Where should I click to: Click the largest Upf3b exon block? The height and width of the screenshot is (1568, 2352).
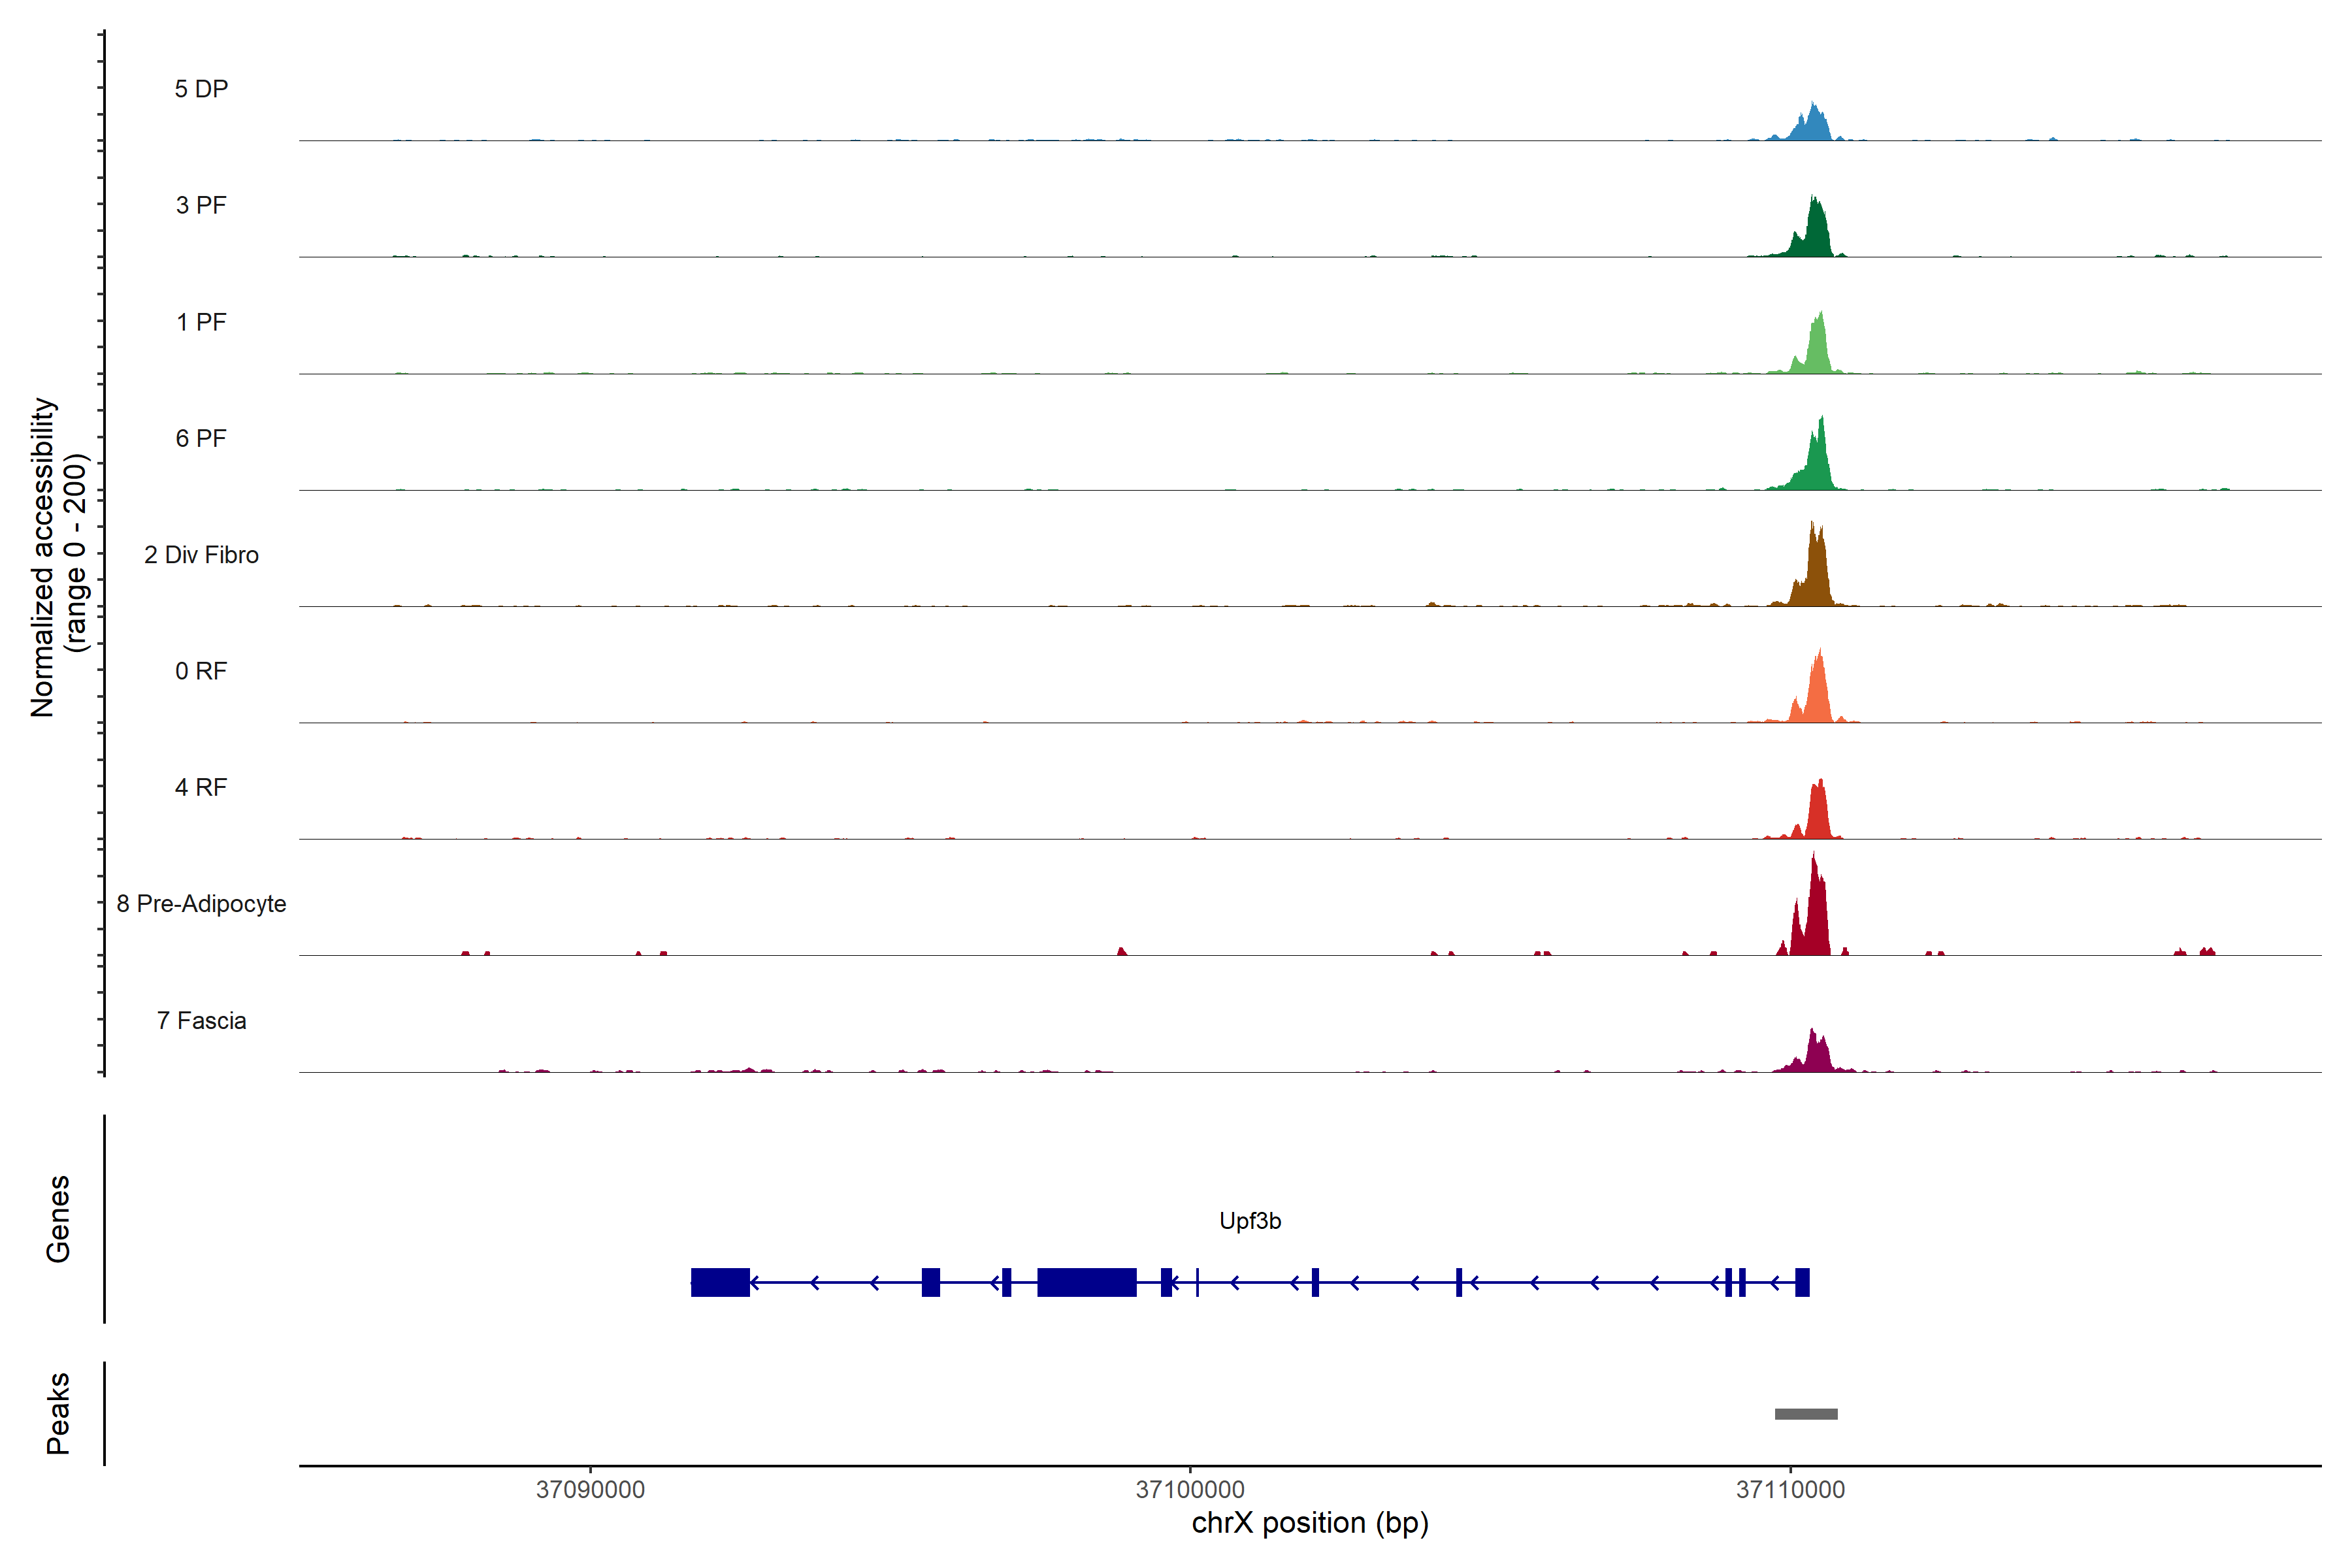pos(1087,1282)
